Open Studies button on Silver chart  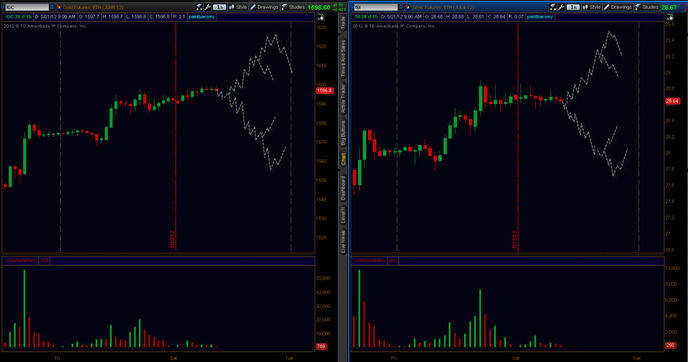point(647,7)
